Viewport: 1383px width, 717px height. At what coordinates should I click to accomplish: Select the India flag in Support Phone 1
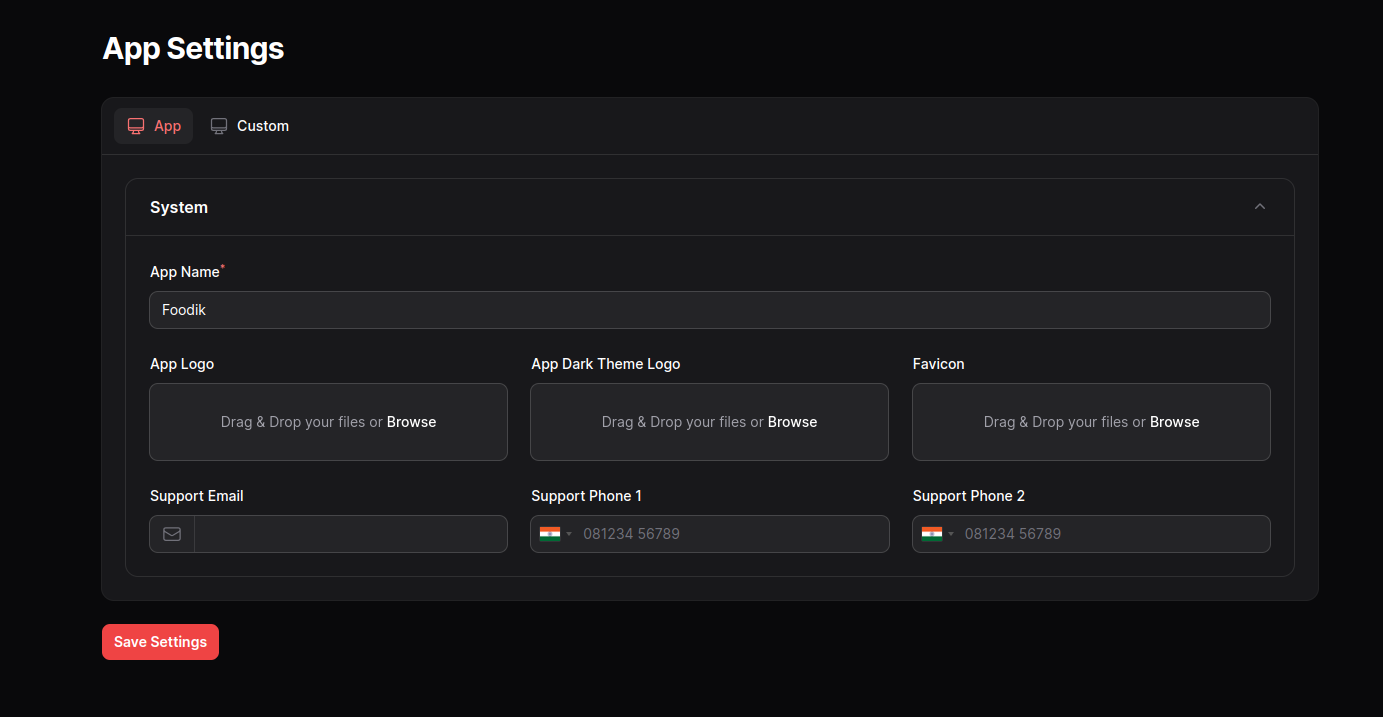tap(549, 533)
